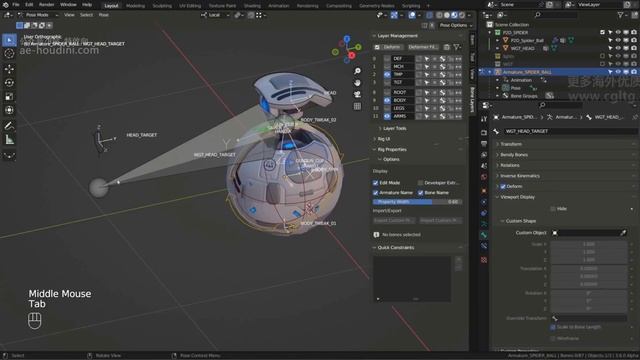This screenshot has height=360, width=640.
Task: Select the Transform tool in the toolbar
Action: click(9, 111)
